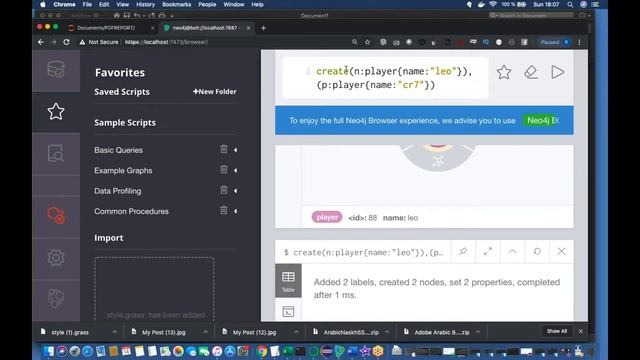Delete the Basic Queries folder
The width and height of the screenshot is (640, 360).
click(x=224, y=149)
